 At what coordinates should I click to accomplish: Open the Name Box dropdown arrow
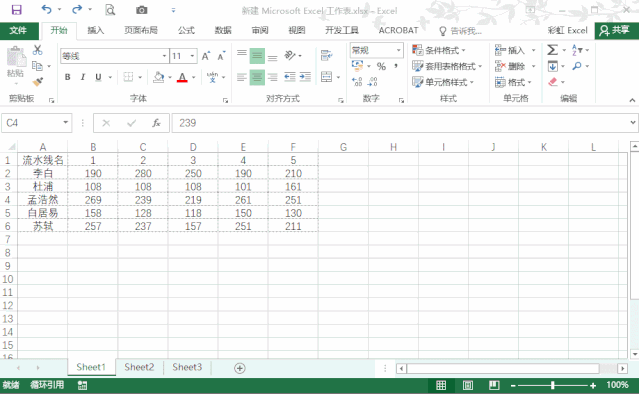(x=65, y=123)
